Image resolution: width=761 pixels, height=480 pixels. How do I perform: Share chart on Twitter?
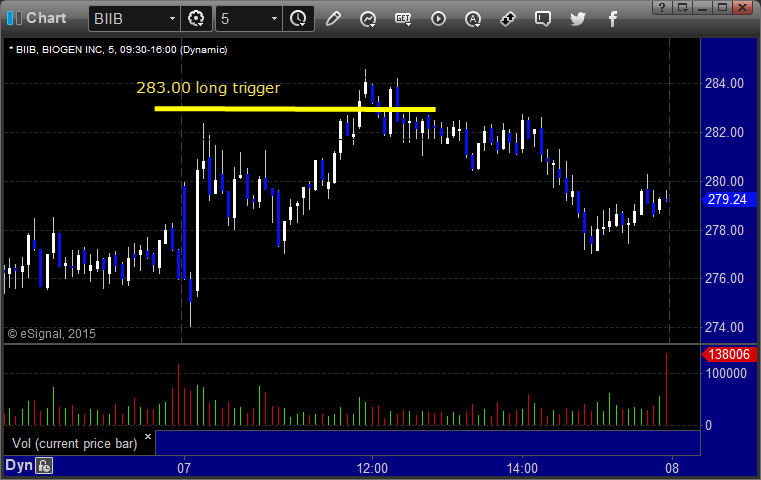[578, 19]
